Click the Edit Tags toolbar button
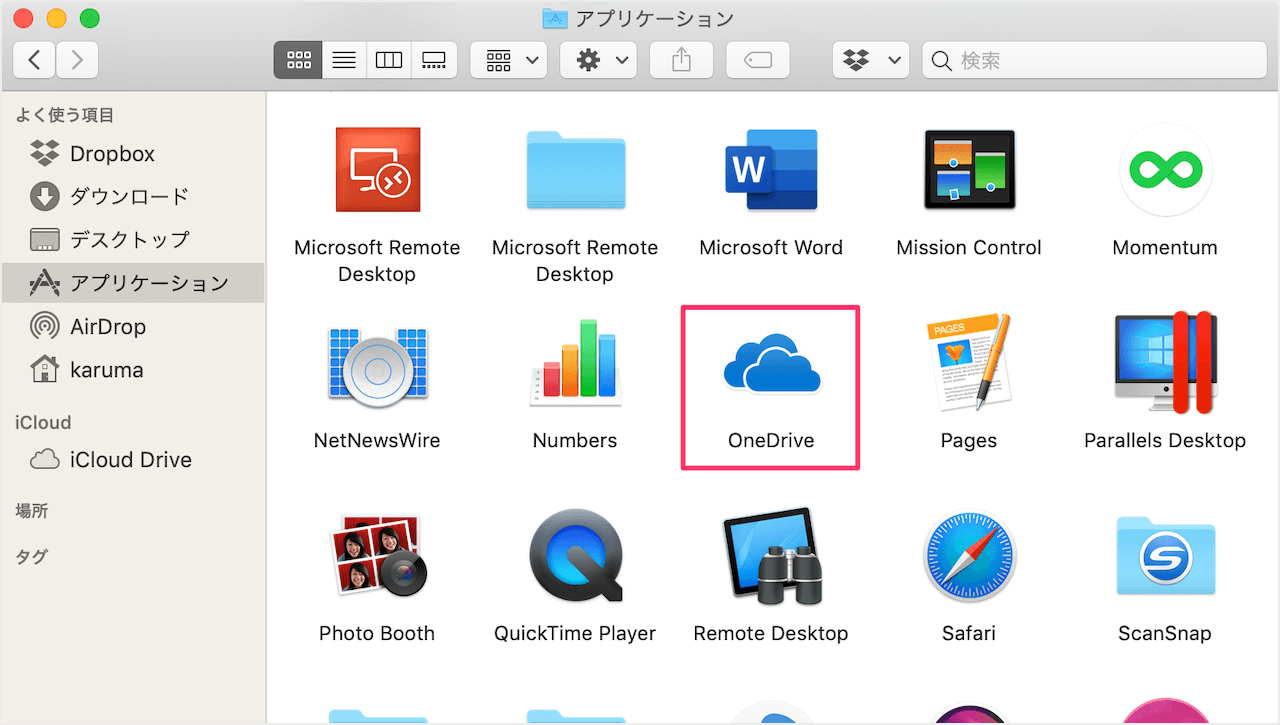This screenshot has width=1280, height=725. point(758,60)
